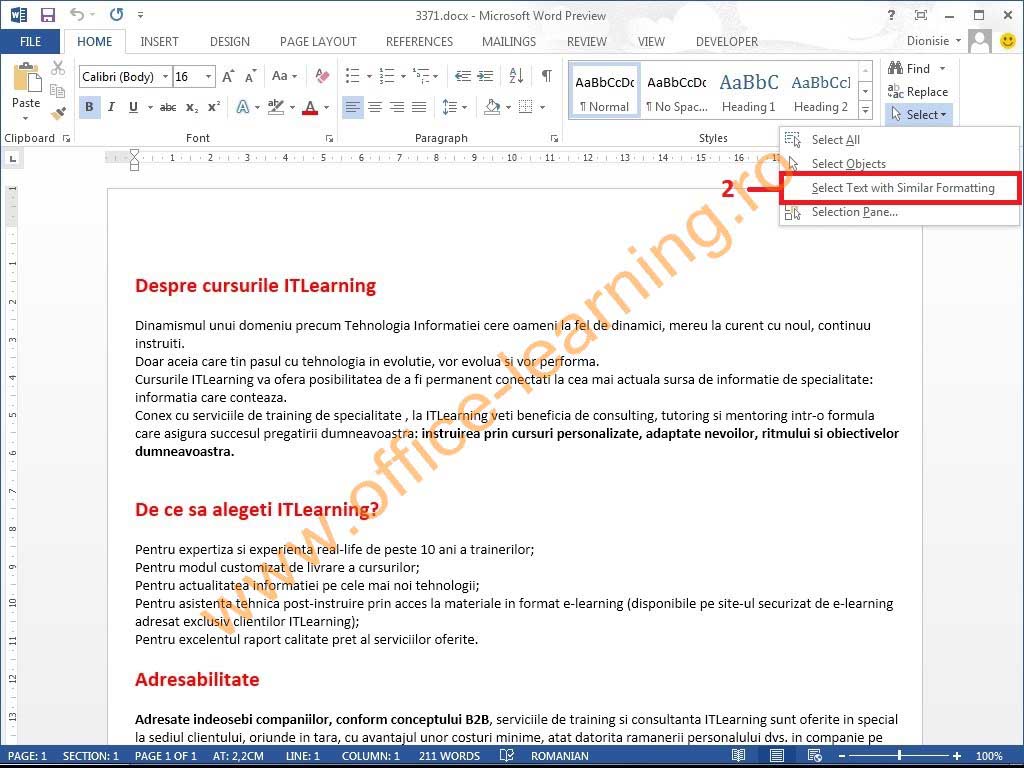Expand the Borders dropdown arrow

[x=543, y=107]
